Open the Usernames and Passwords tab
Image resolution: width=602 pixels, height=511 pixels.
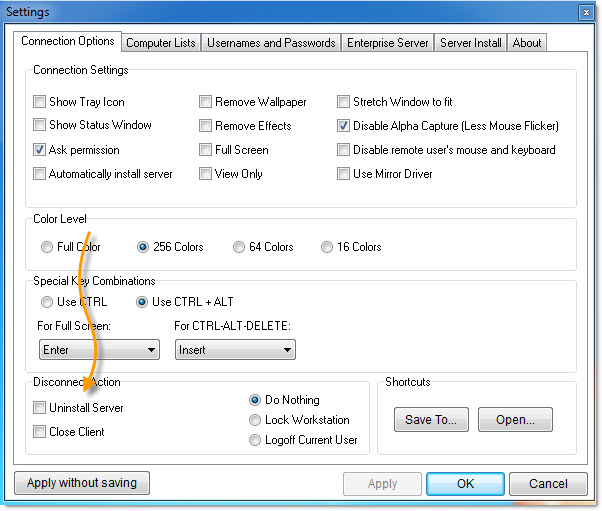coord(271,43)
